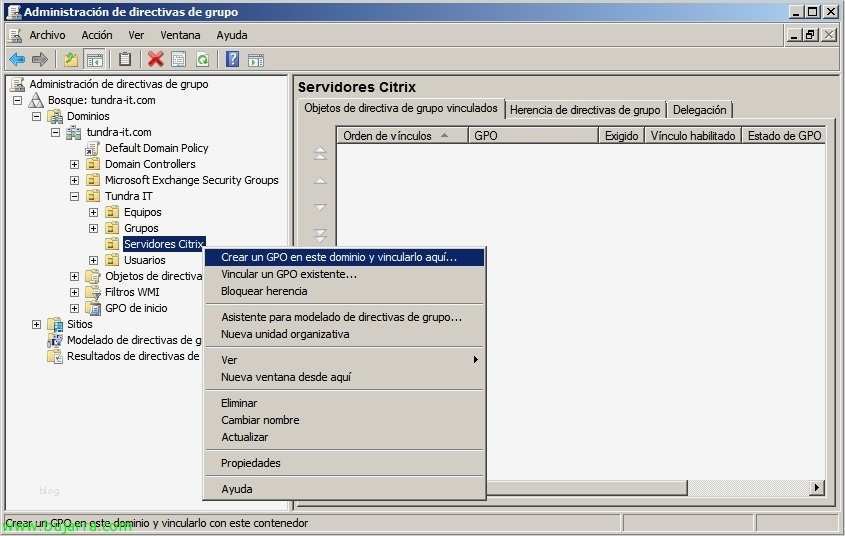Click 'Propiedades' in the context menu
This screenshot has width=845, height=536.
(344, 463)
